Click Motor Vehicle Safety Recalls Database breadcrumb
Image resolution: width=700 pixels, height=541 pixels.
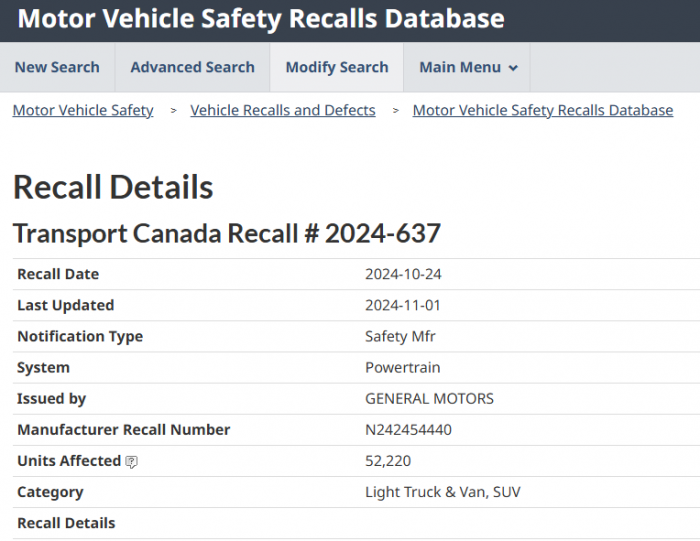tap(543, 110)
